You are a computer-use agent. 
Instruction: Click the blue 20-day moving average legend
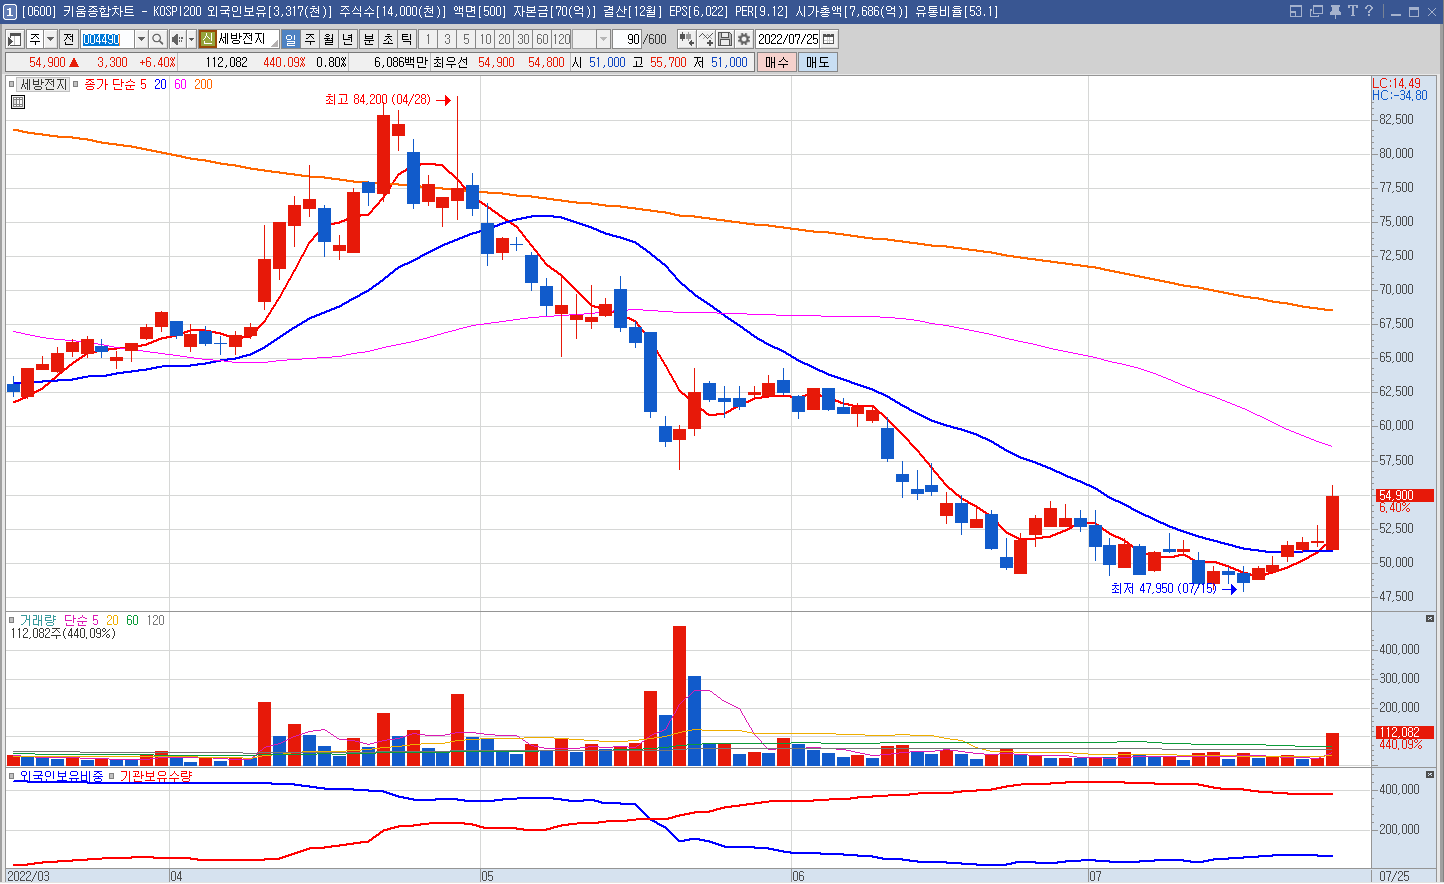tap(160, 85)
